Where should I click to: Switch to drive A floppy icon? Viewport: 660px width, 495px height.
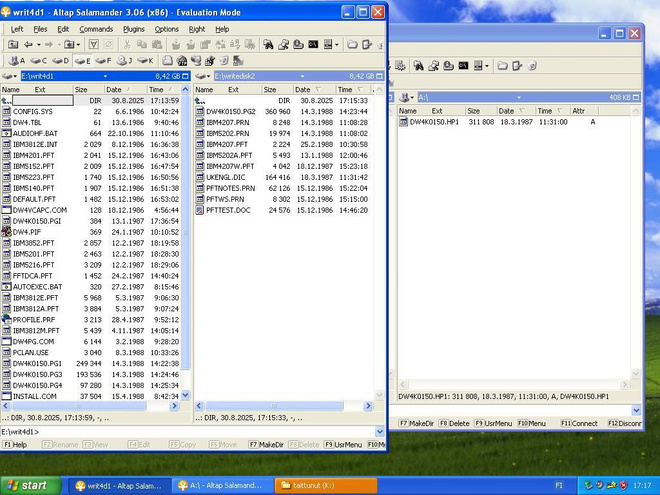coord(17,61)
